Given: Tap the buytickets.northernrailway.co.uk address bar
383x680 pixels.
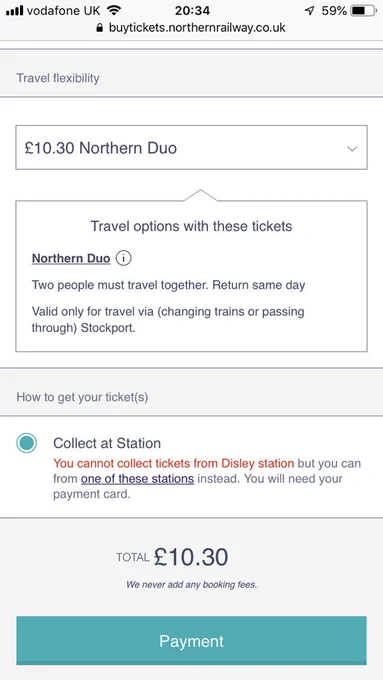Looking at the screenshot, I should (x=191, y=28).
